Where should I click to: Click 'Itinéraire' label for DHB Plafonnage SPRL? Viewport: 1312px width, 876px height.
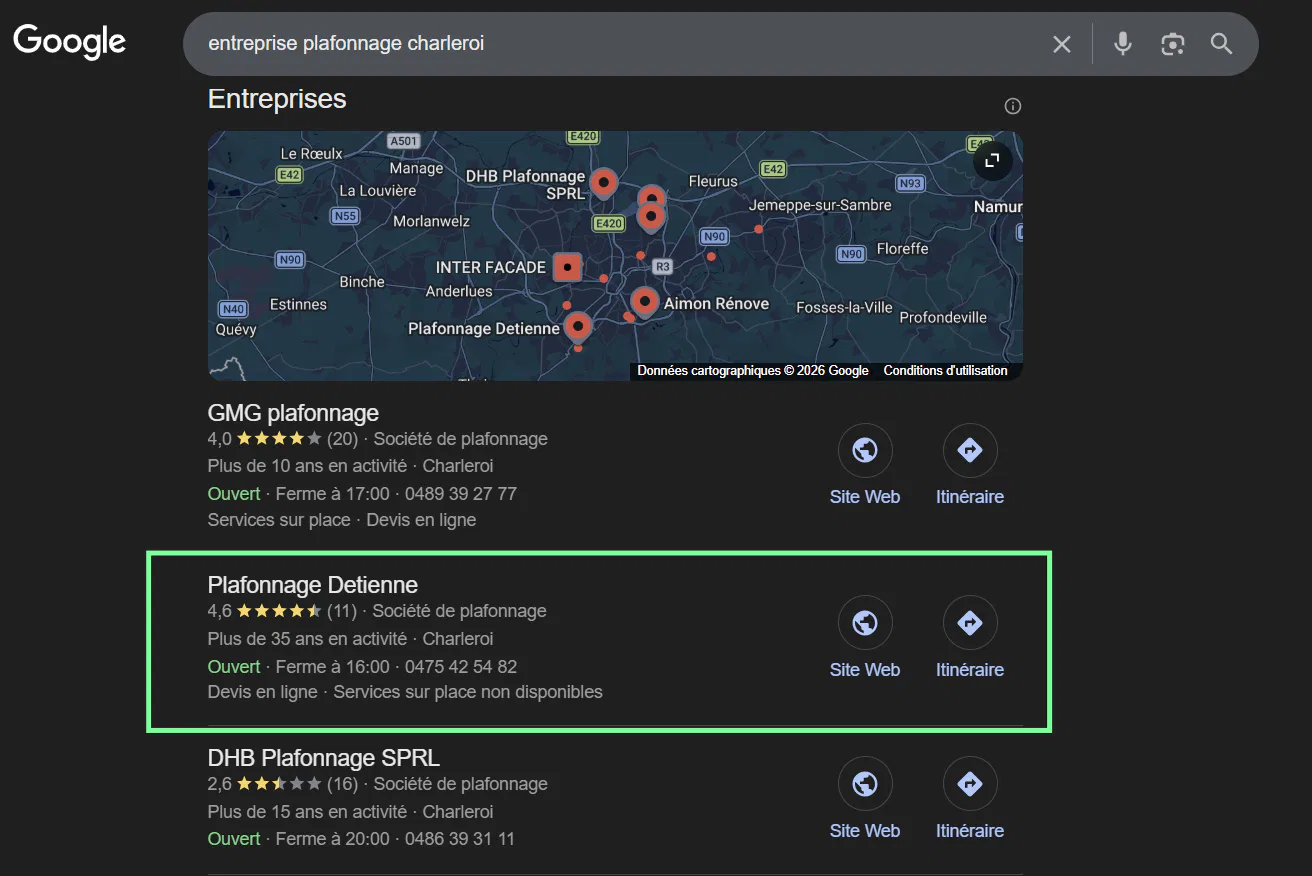pos(970,831)
